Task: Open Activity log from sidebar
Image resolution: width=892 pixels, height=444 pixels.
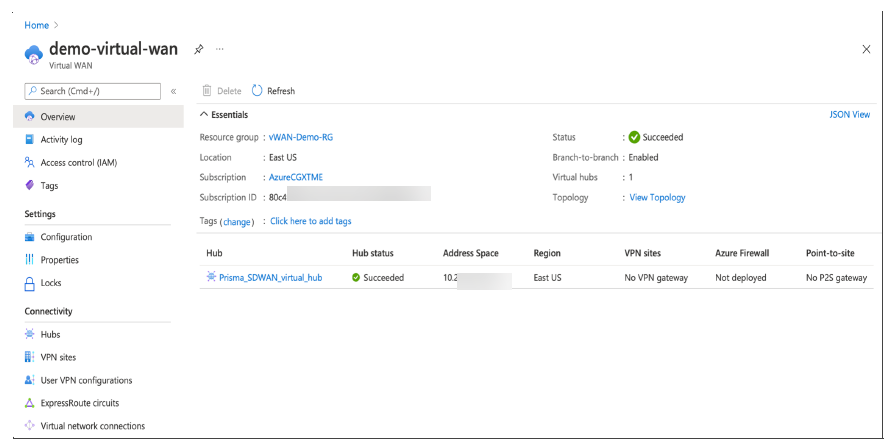Action: tap(61, 140)
